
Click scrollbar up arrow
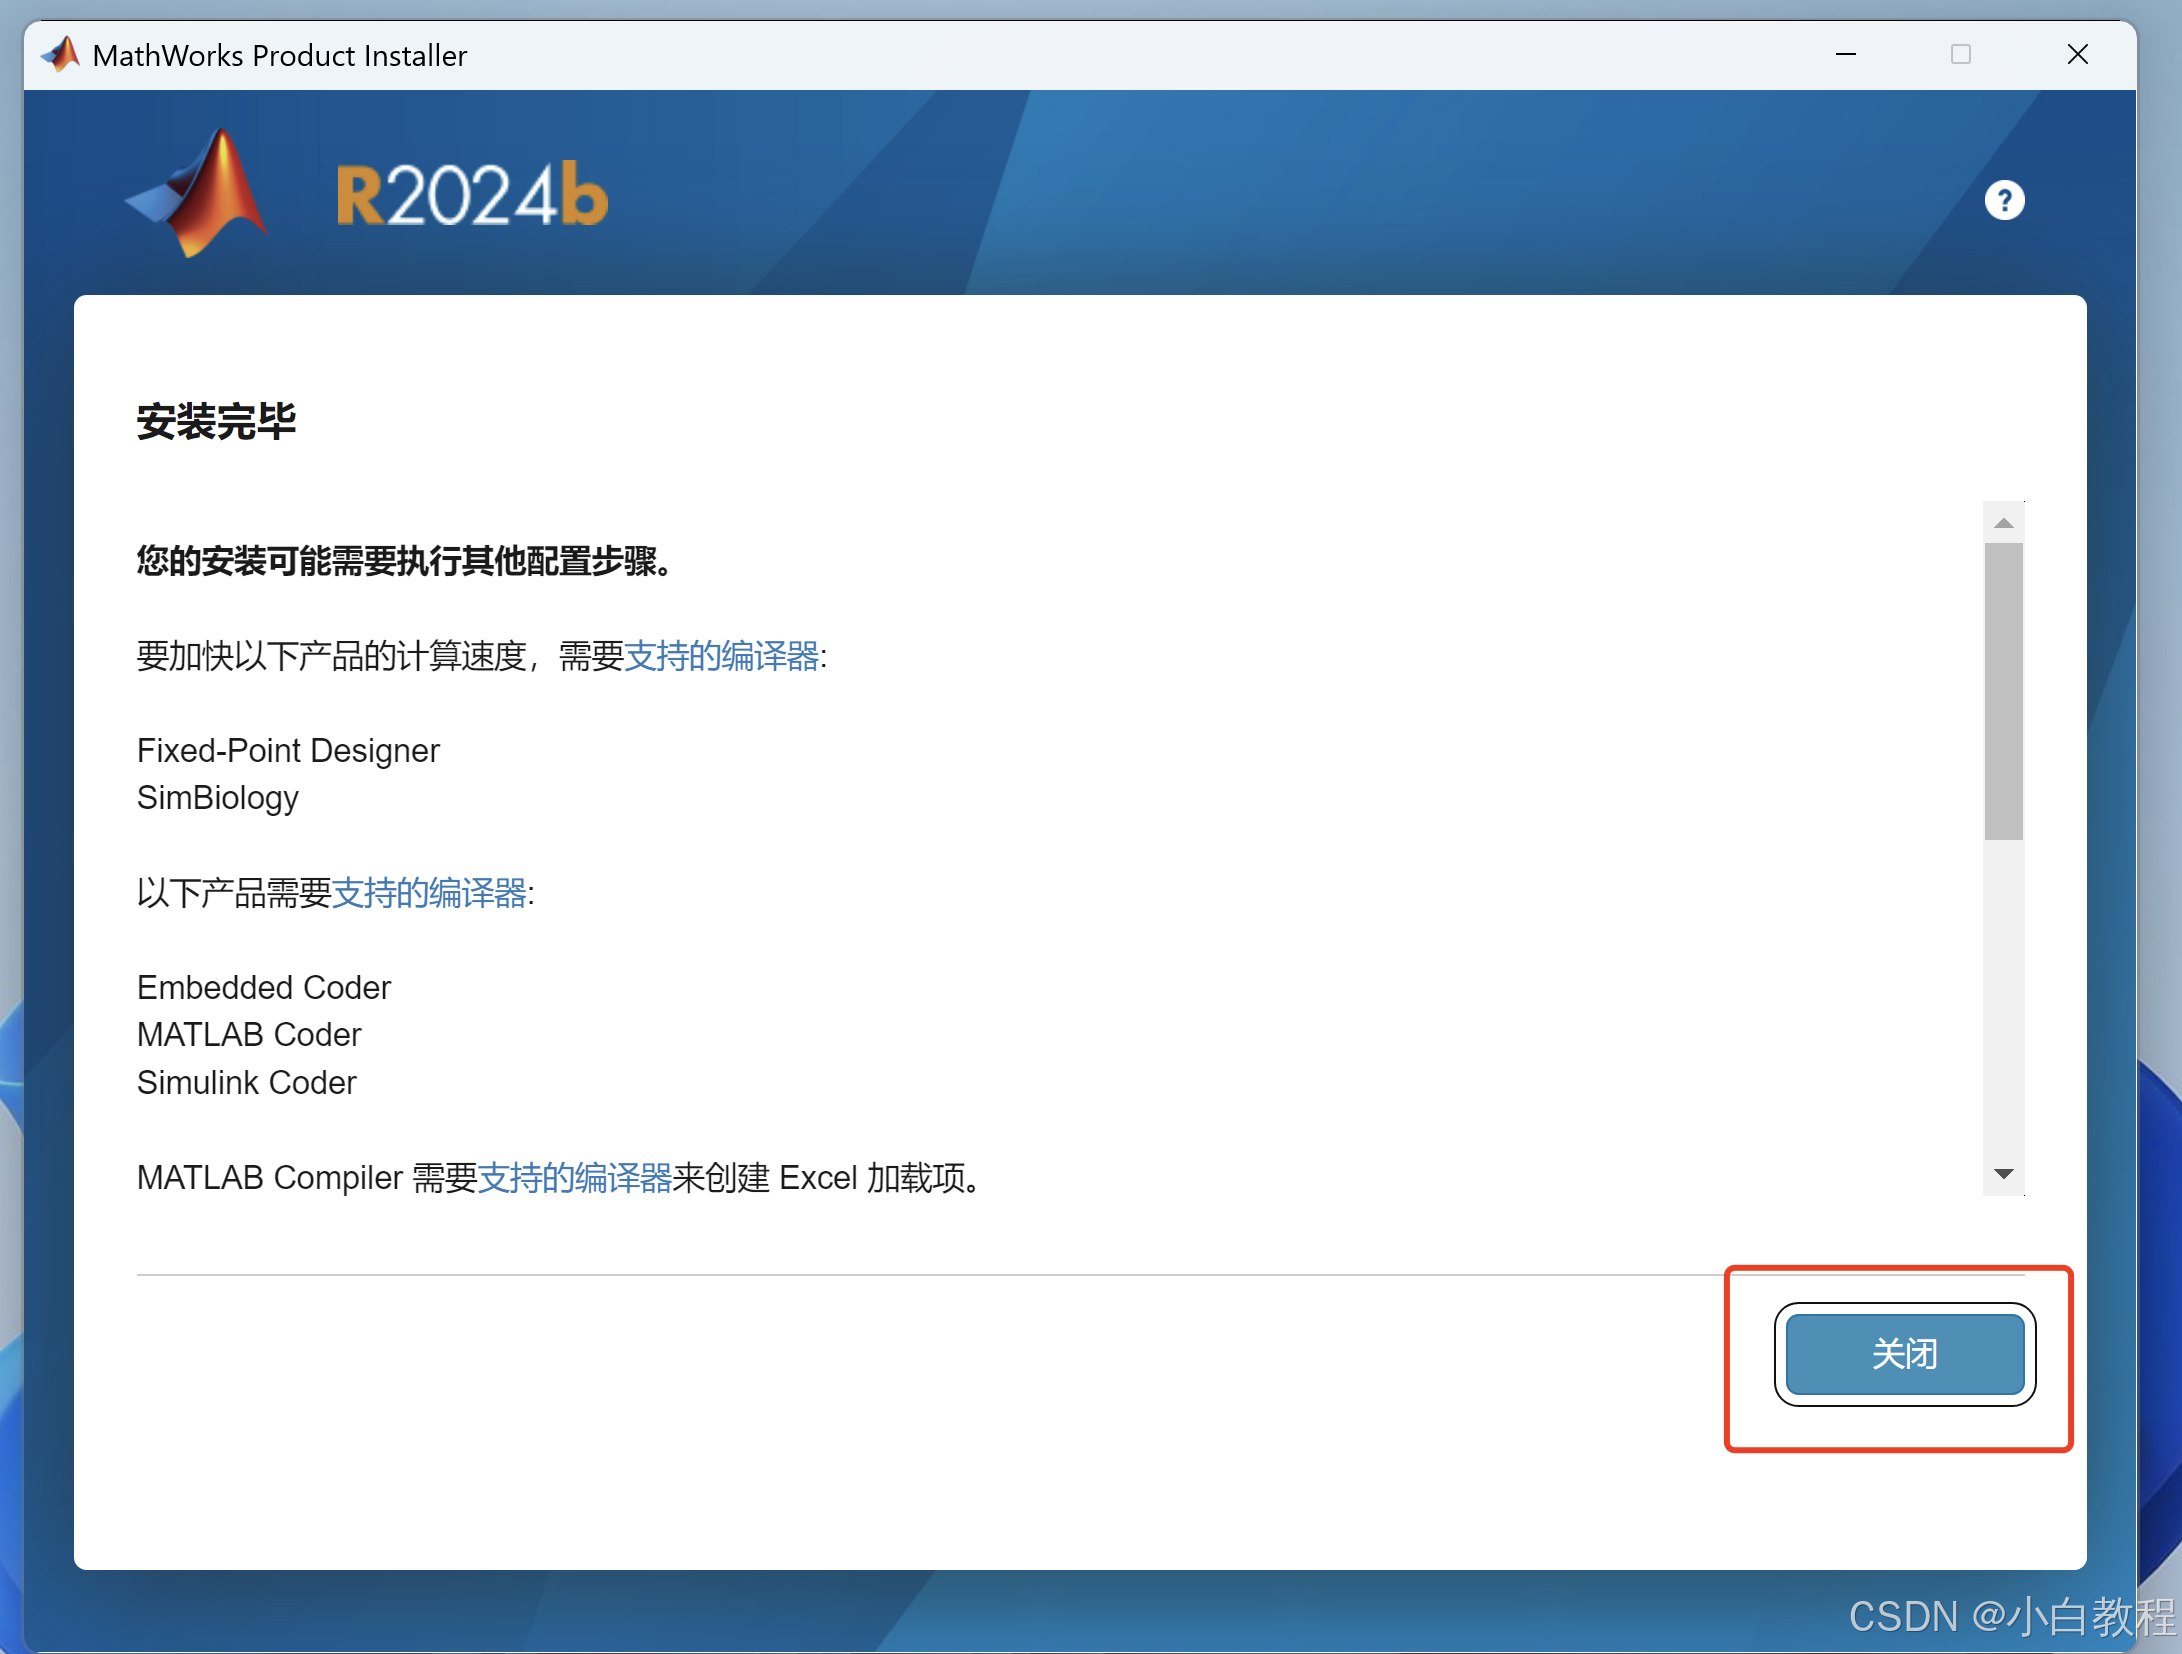tap(2003, 523)
